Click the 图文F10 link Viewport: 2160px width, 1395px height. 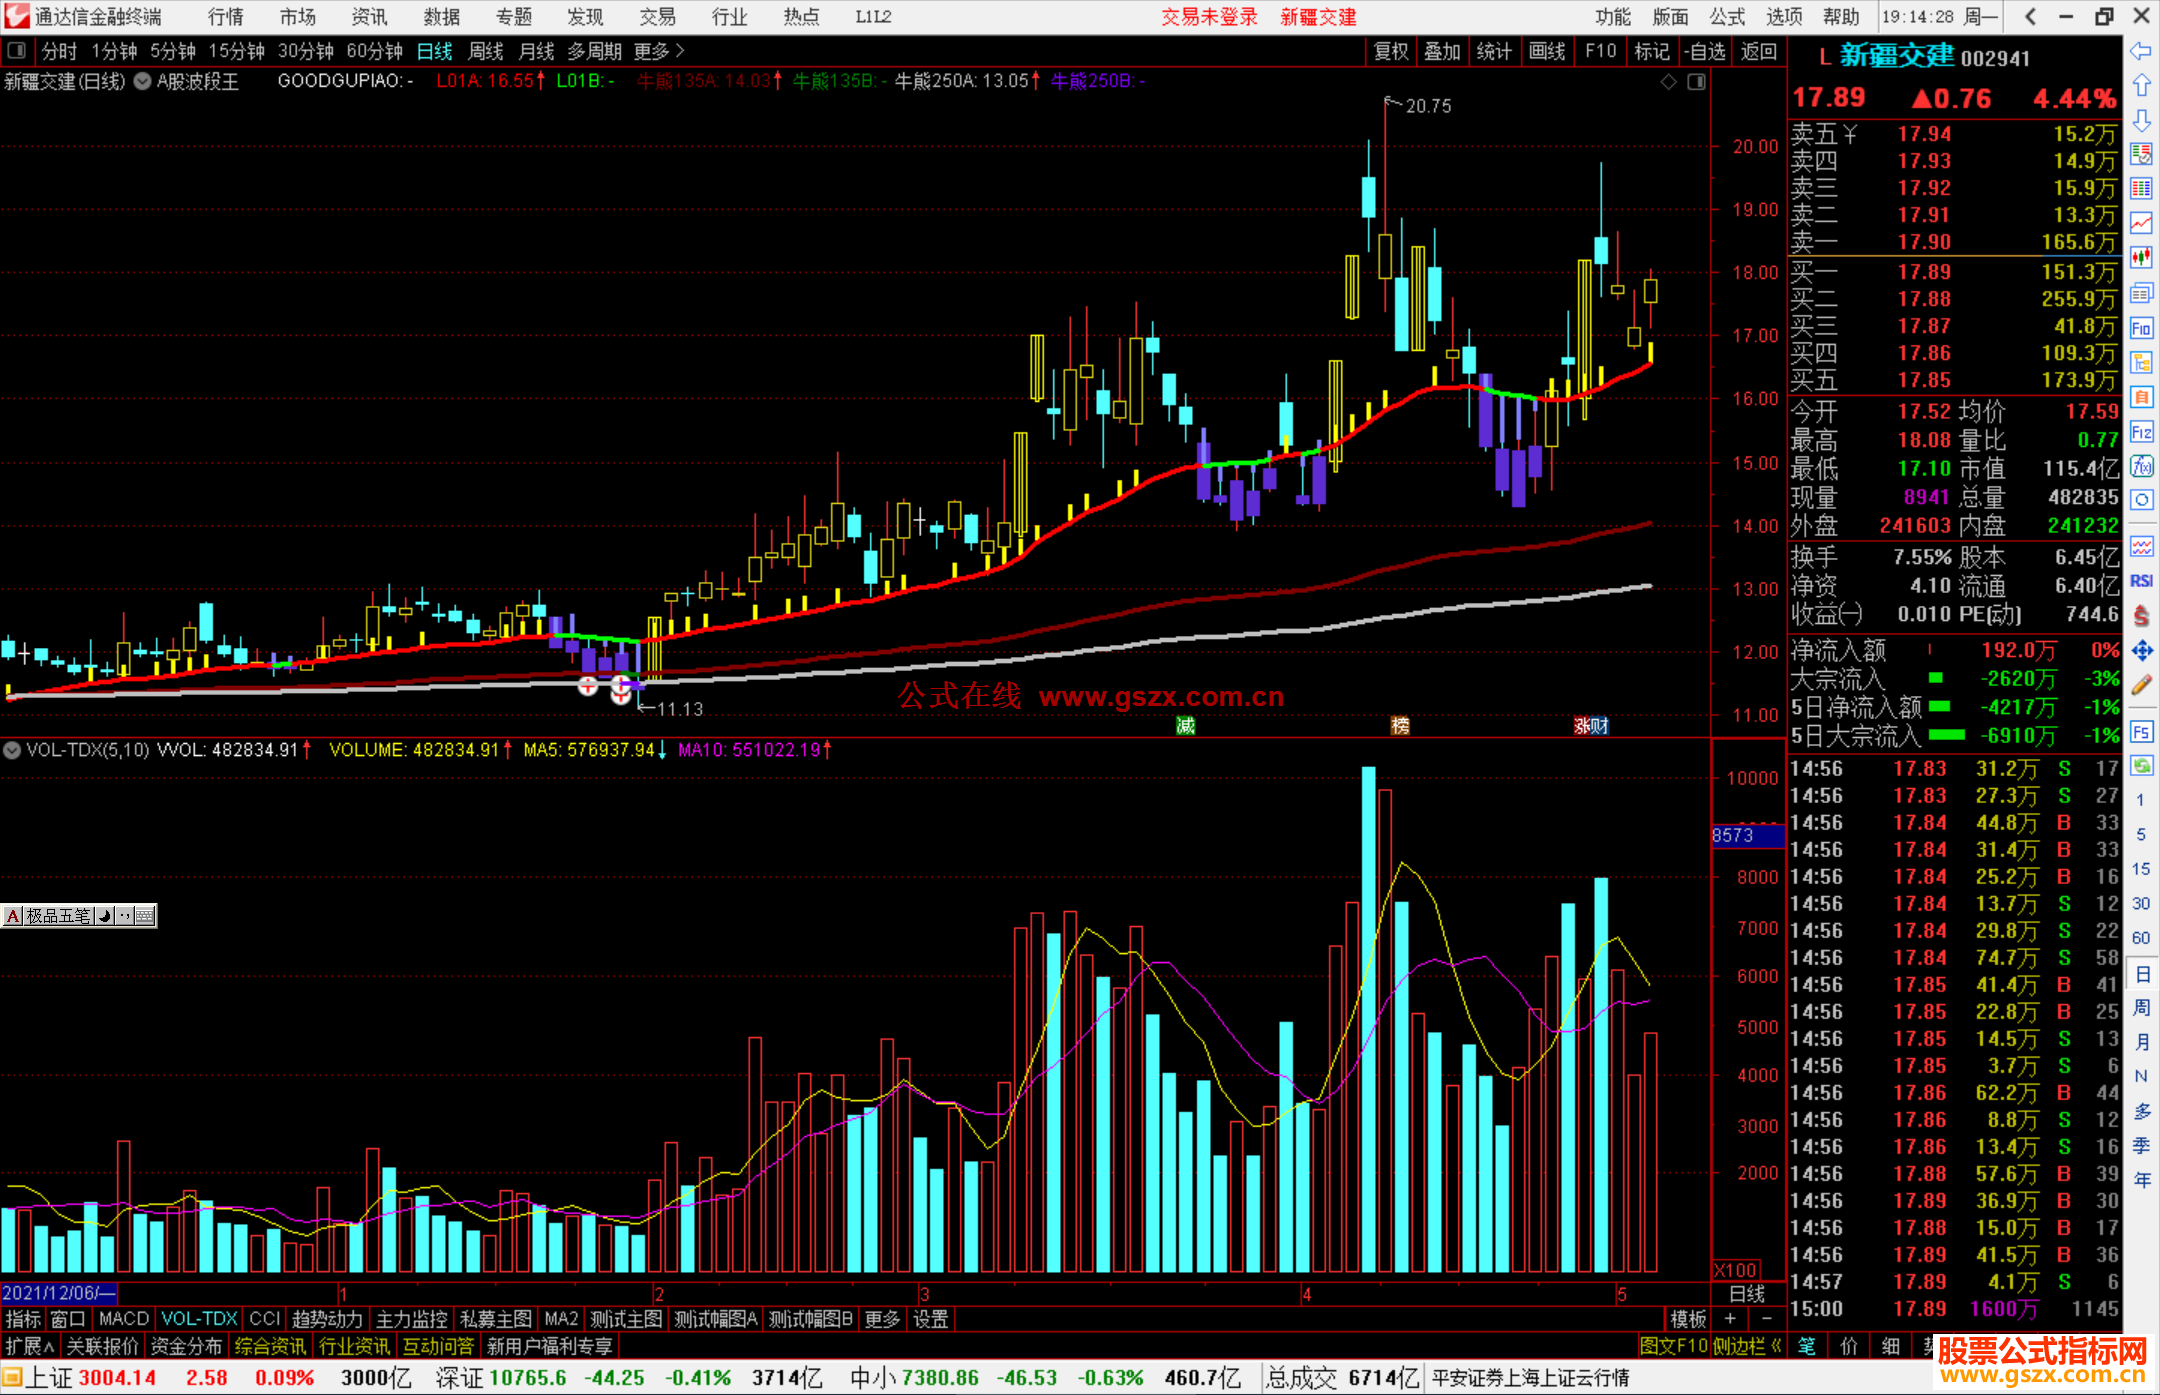pos(1674,1347)
